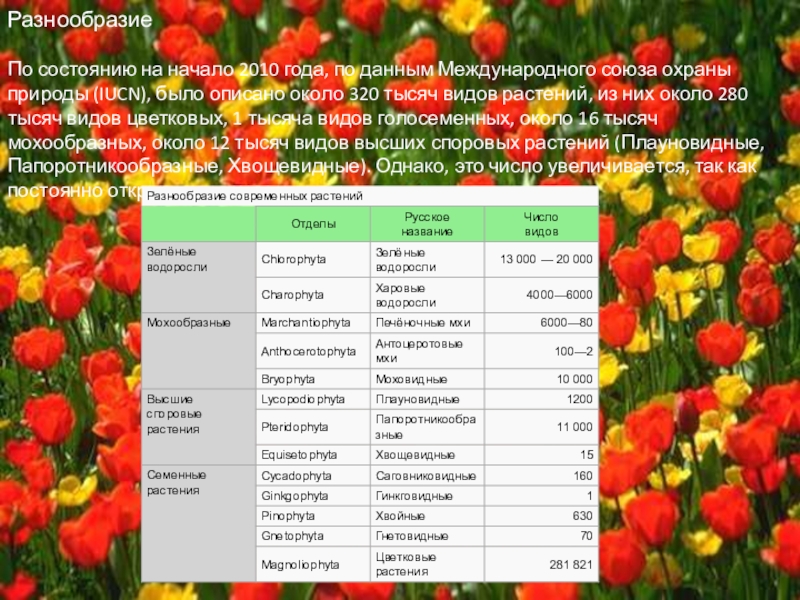Select the 'Bryophyta' row cell
Image resolution: width=800 pixels, height=600 pixels.
(288, 380)
